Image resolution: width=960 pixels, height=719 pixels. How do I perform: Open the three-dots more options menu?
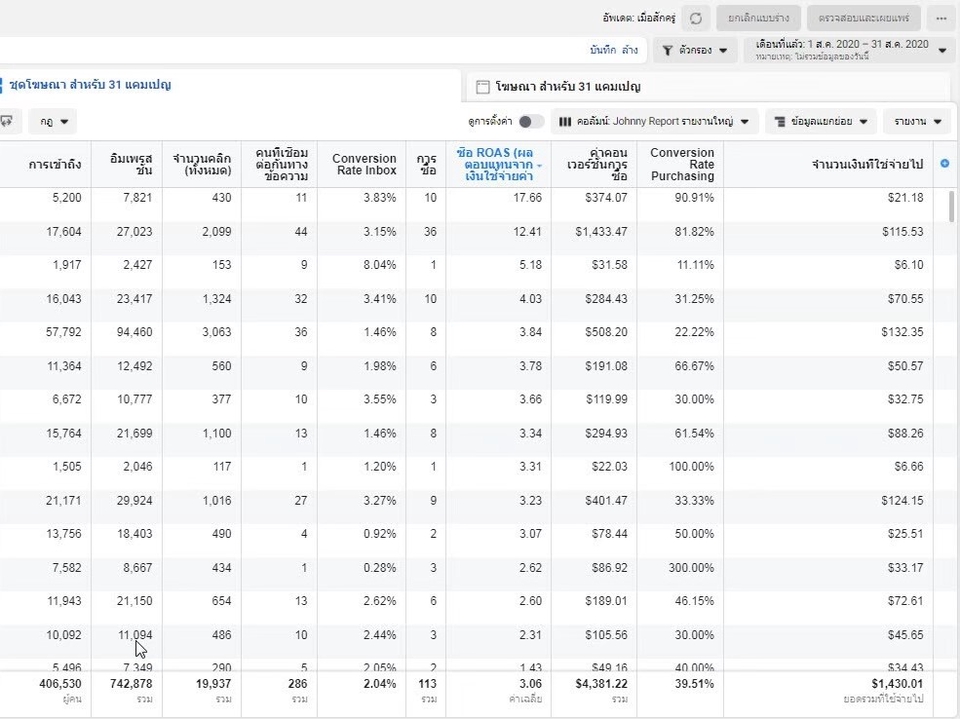click(x=941, y=18)
